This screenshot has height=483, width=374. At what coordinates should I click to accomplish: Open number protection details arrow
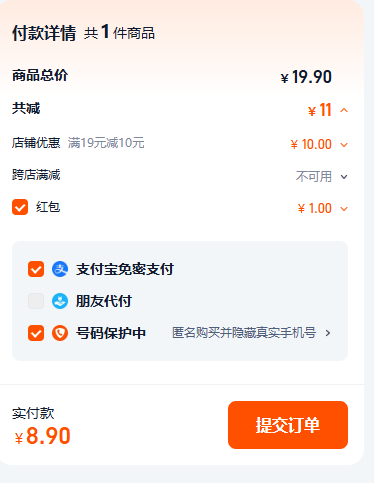[328, 333]
